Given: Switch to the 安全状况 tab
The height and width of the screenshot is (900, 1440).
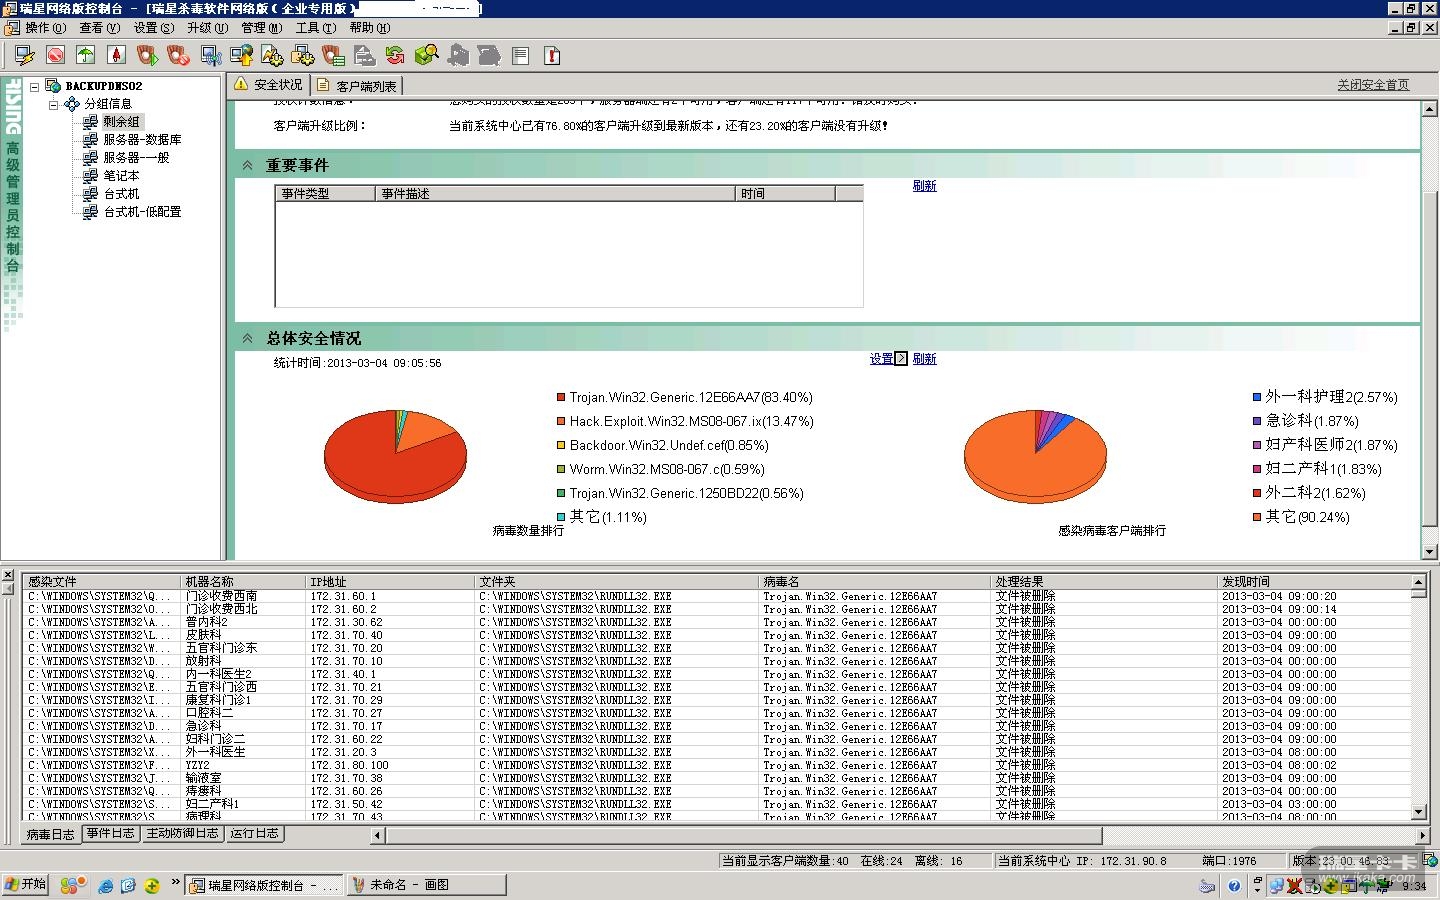Looking at the screenshot, I should 268,85.
